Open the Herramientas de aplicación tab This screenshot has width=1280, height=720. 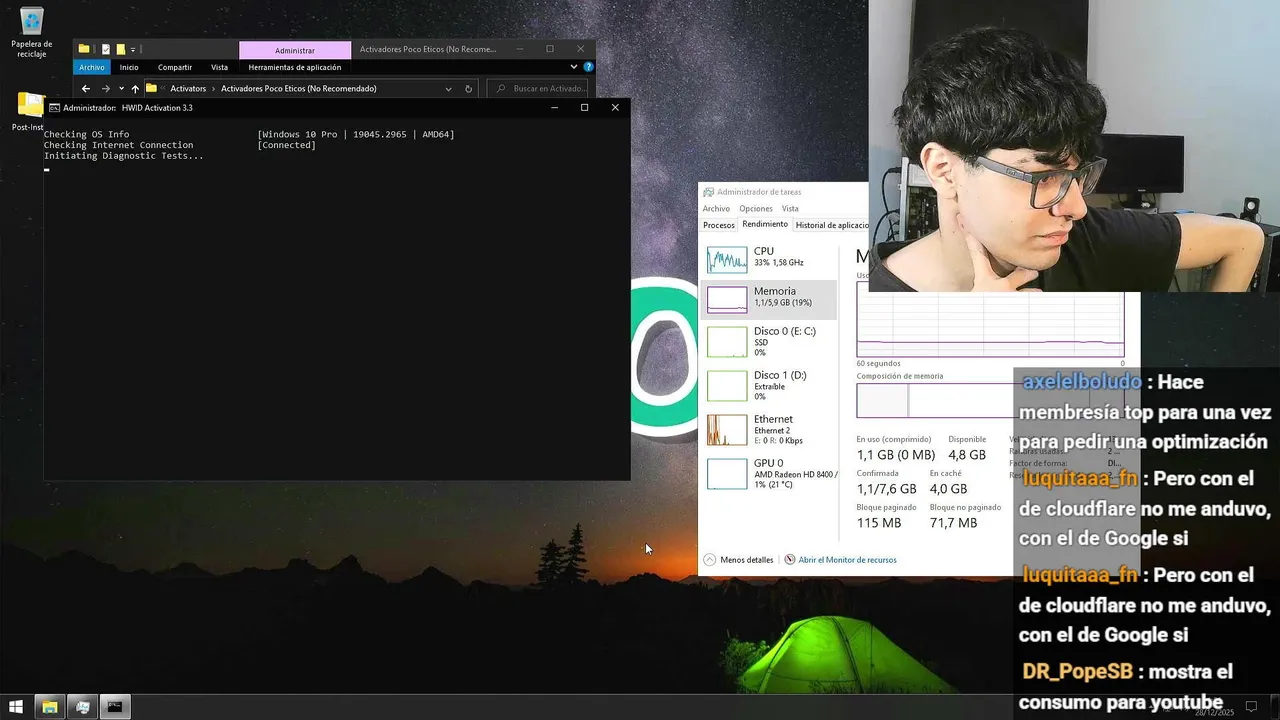pos(295,67)
